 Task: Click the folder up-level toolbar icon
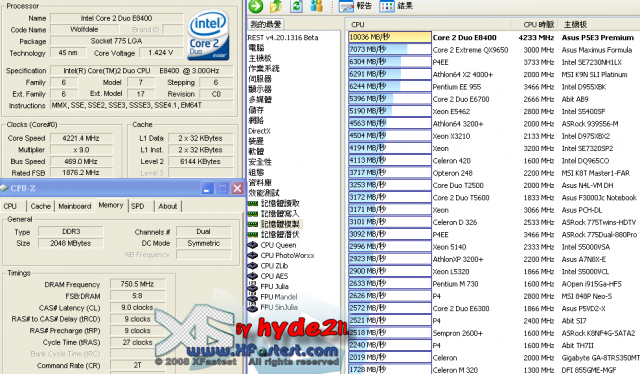276,6
